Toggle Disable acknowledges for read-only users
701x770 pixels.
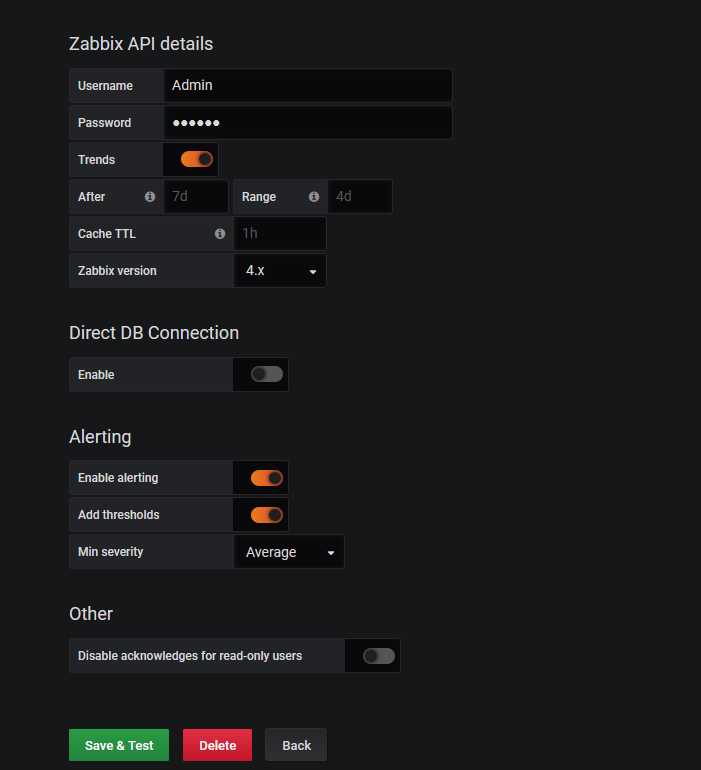pyautogui.click(x=379, y=656)
